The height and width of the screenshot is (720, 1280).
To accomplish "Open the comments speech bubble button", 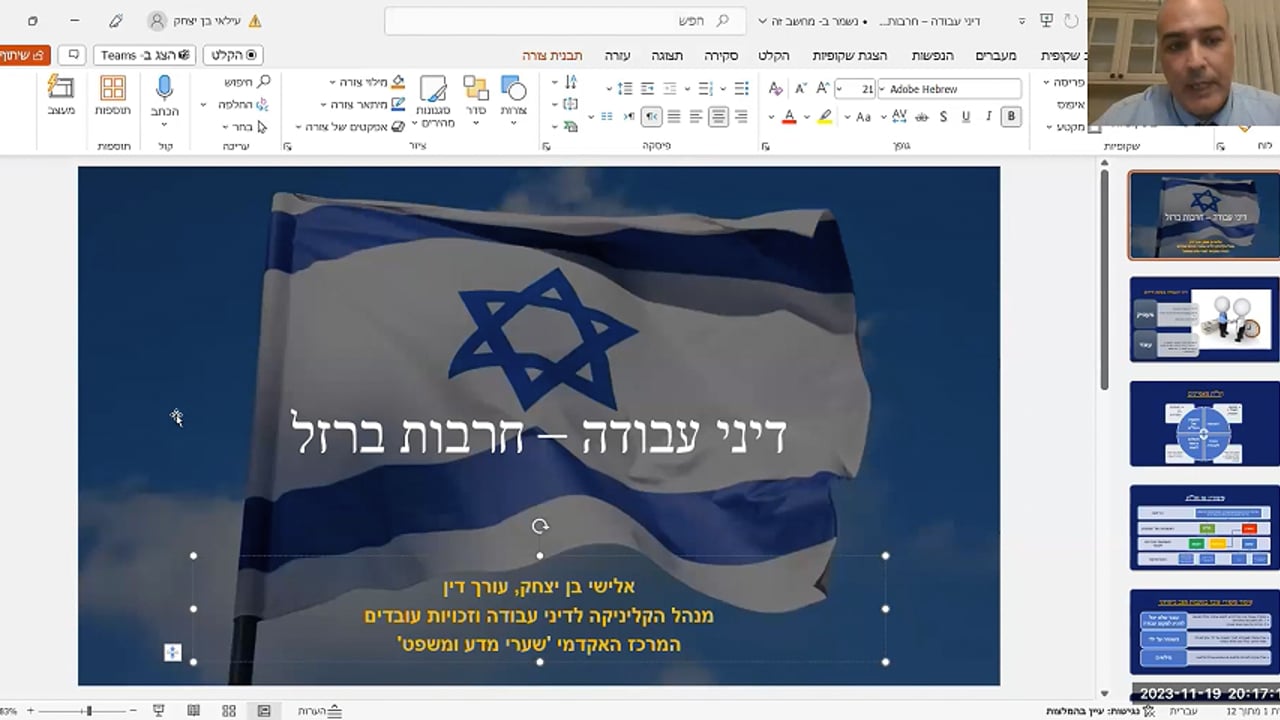I will (x=72, y=55).
